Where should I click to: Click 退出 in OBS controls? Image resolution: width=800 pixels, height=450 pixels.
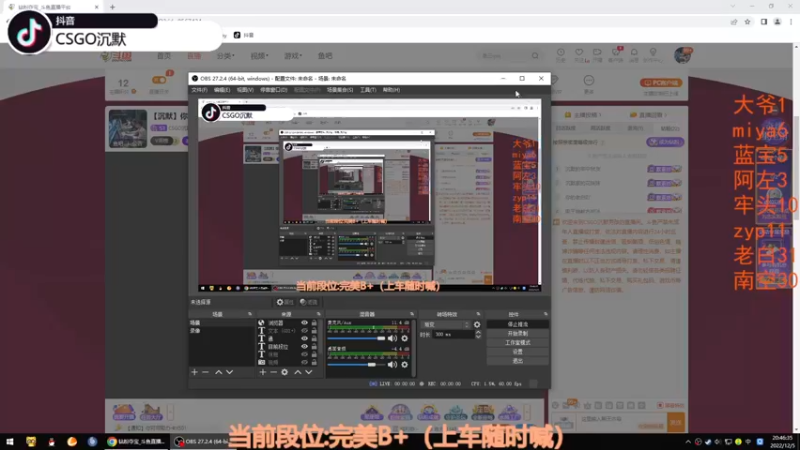pos(517,361)
